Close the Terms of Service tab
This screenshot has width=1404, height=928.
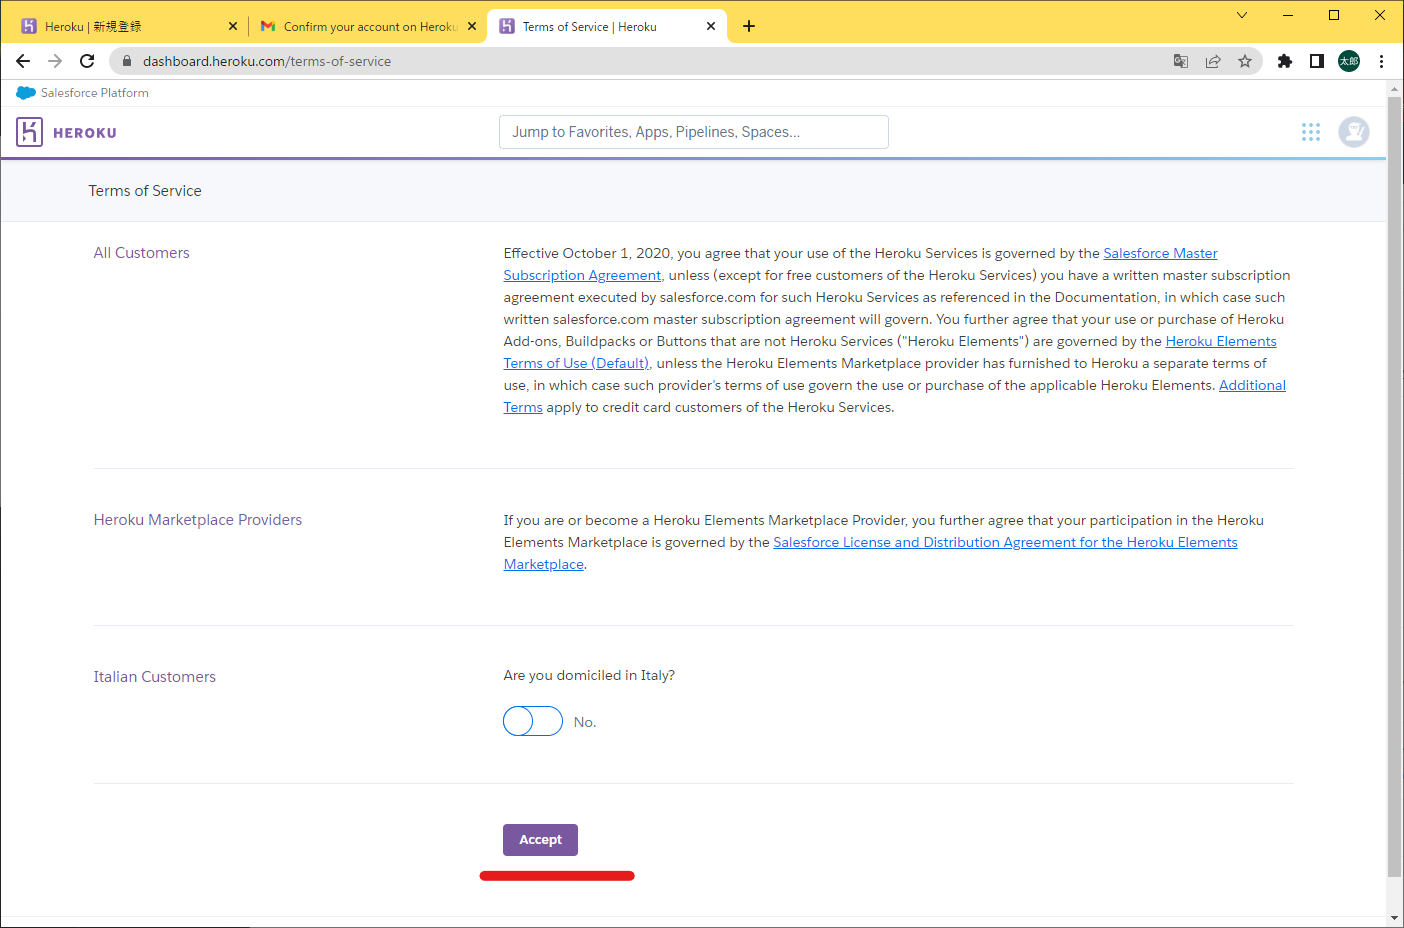(x=711, y=26)
